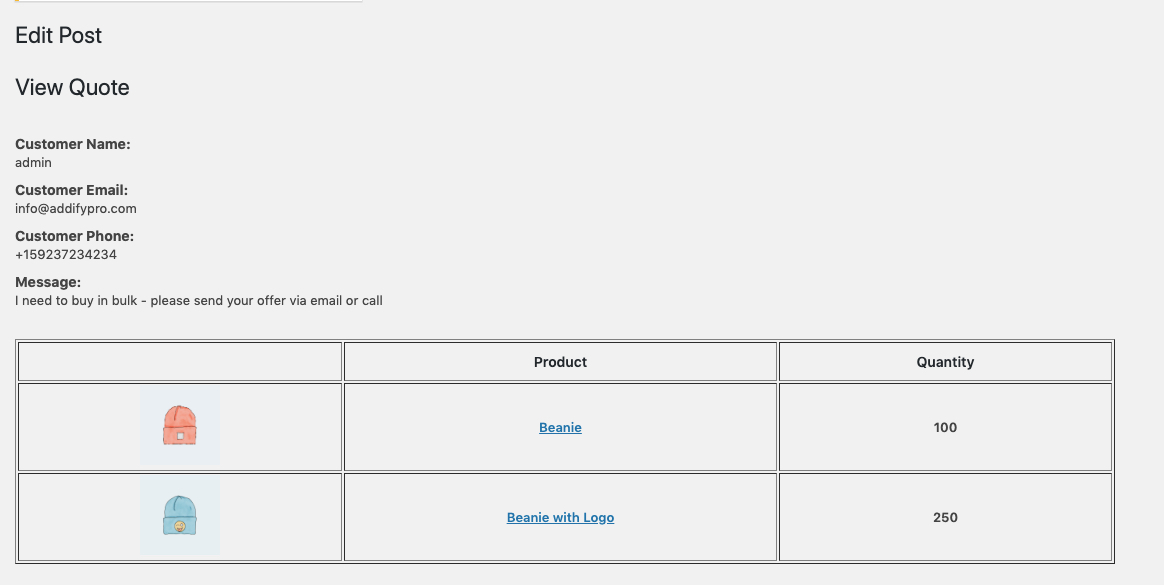
Task: Click the Product column header
Action: [x=560, y=362]
